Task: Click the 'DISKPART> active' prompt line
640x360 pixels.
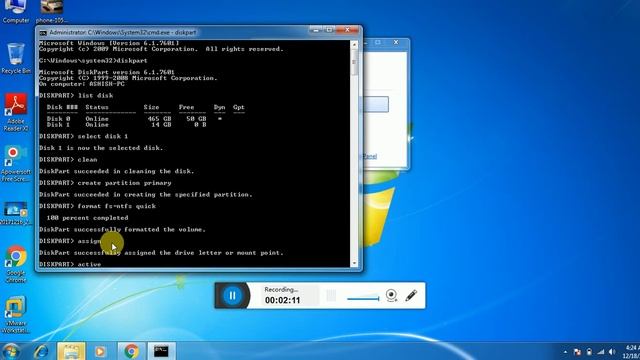Action: click(x=70, y=264)
